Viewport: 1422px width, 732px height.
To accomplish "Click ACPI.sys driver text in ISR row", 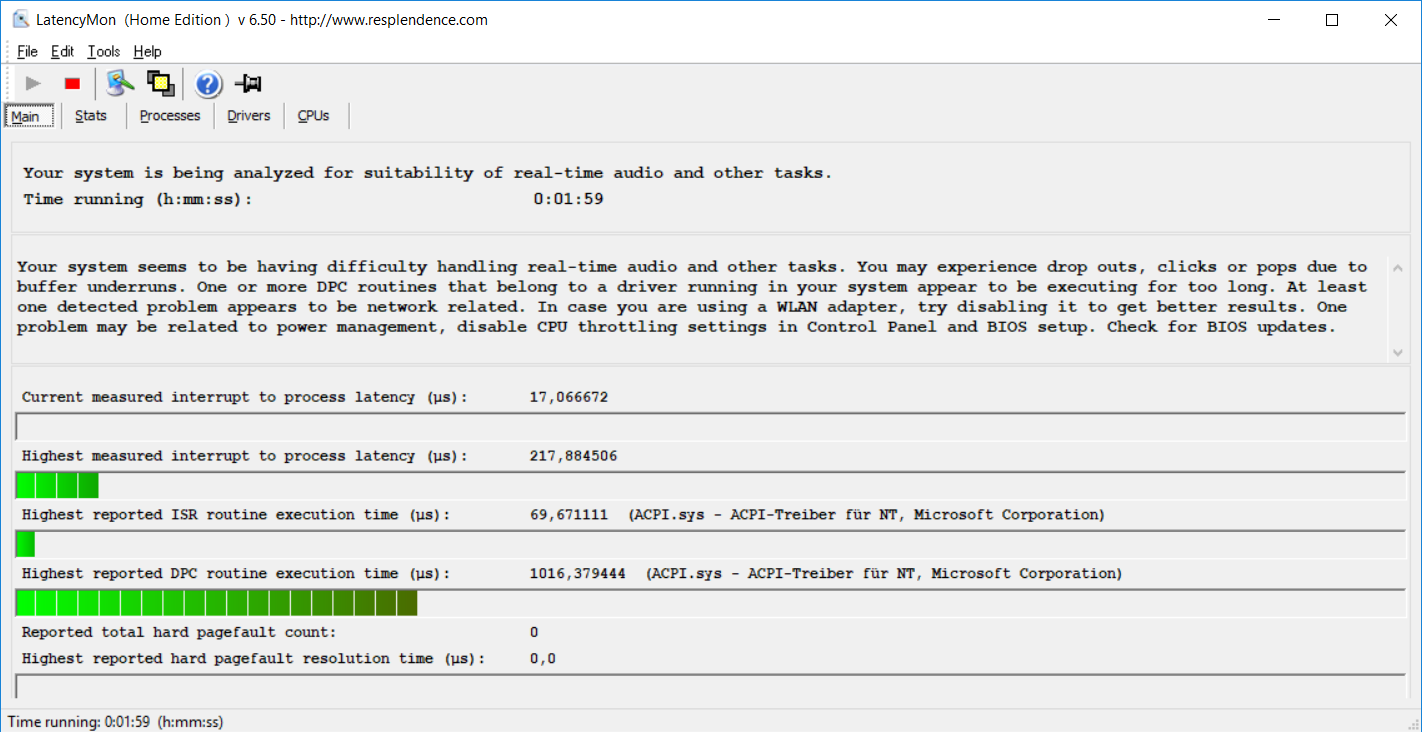I will (867, 515).
